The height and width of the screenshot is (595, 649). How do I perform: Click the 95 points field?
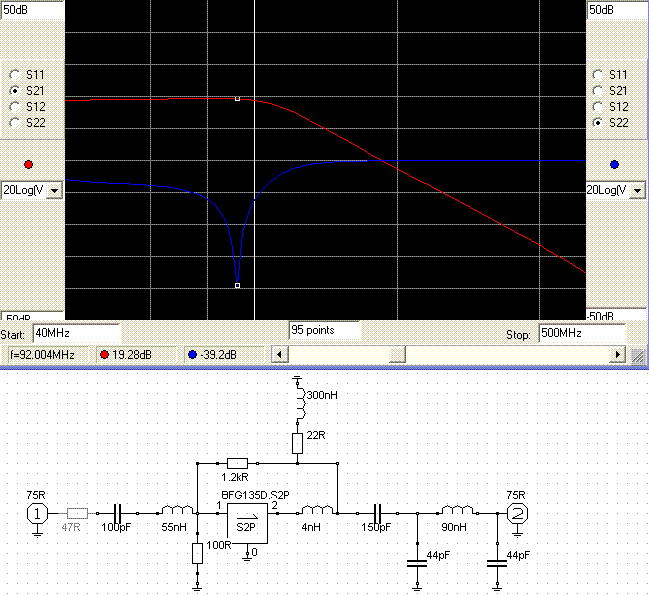click(x=324, y=330)
